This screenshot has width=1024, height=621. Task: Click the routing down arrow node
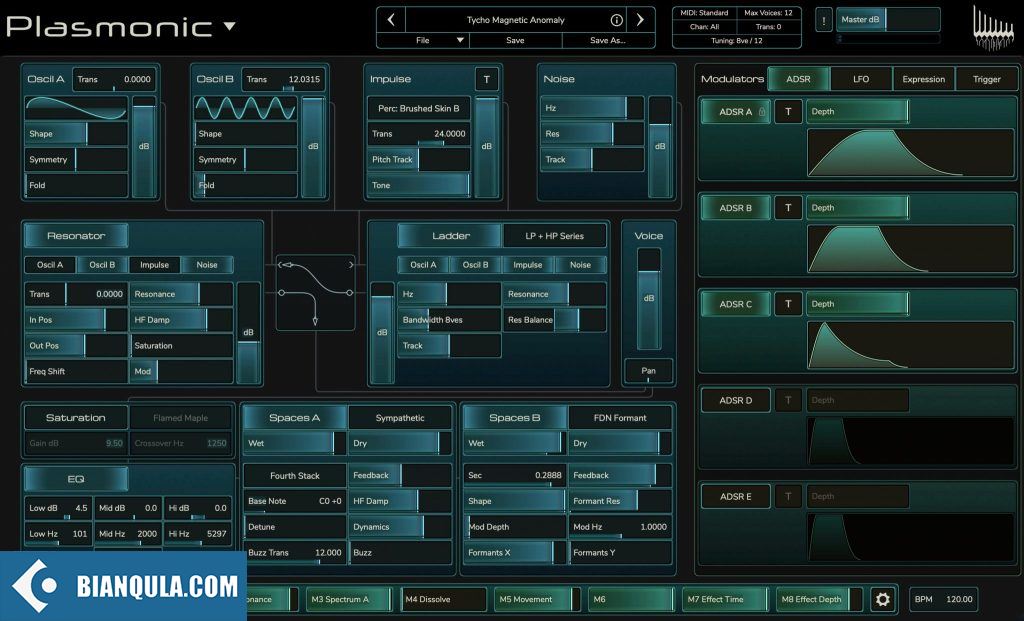click(x=315, y=321)
